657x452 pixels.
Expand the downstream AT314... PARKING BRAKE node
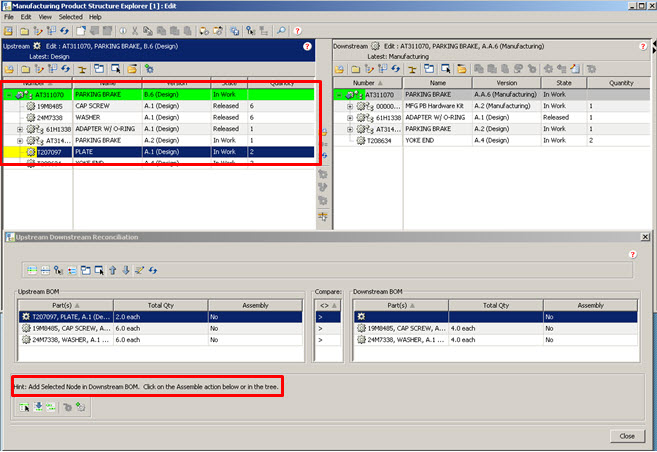tap(350, 129)
